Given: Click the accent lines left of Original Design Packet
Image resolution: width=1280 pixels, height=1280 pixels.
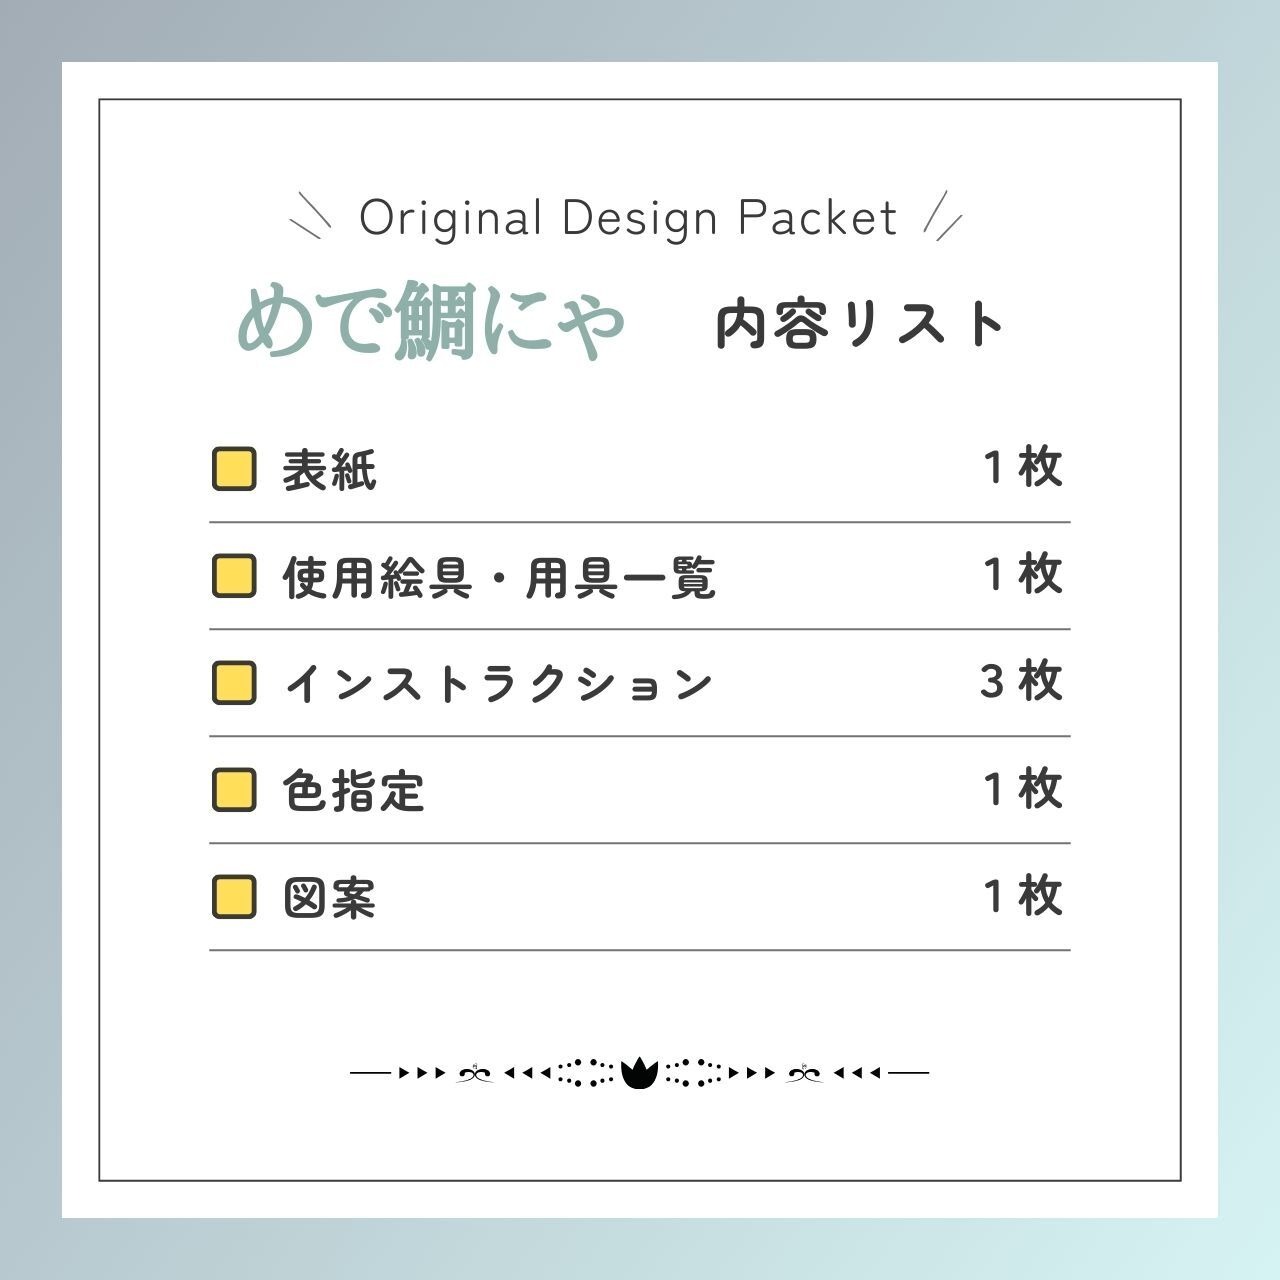Looking at the screenshot, I should pyautogui.click(x=310, y=215).
